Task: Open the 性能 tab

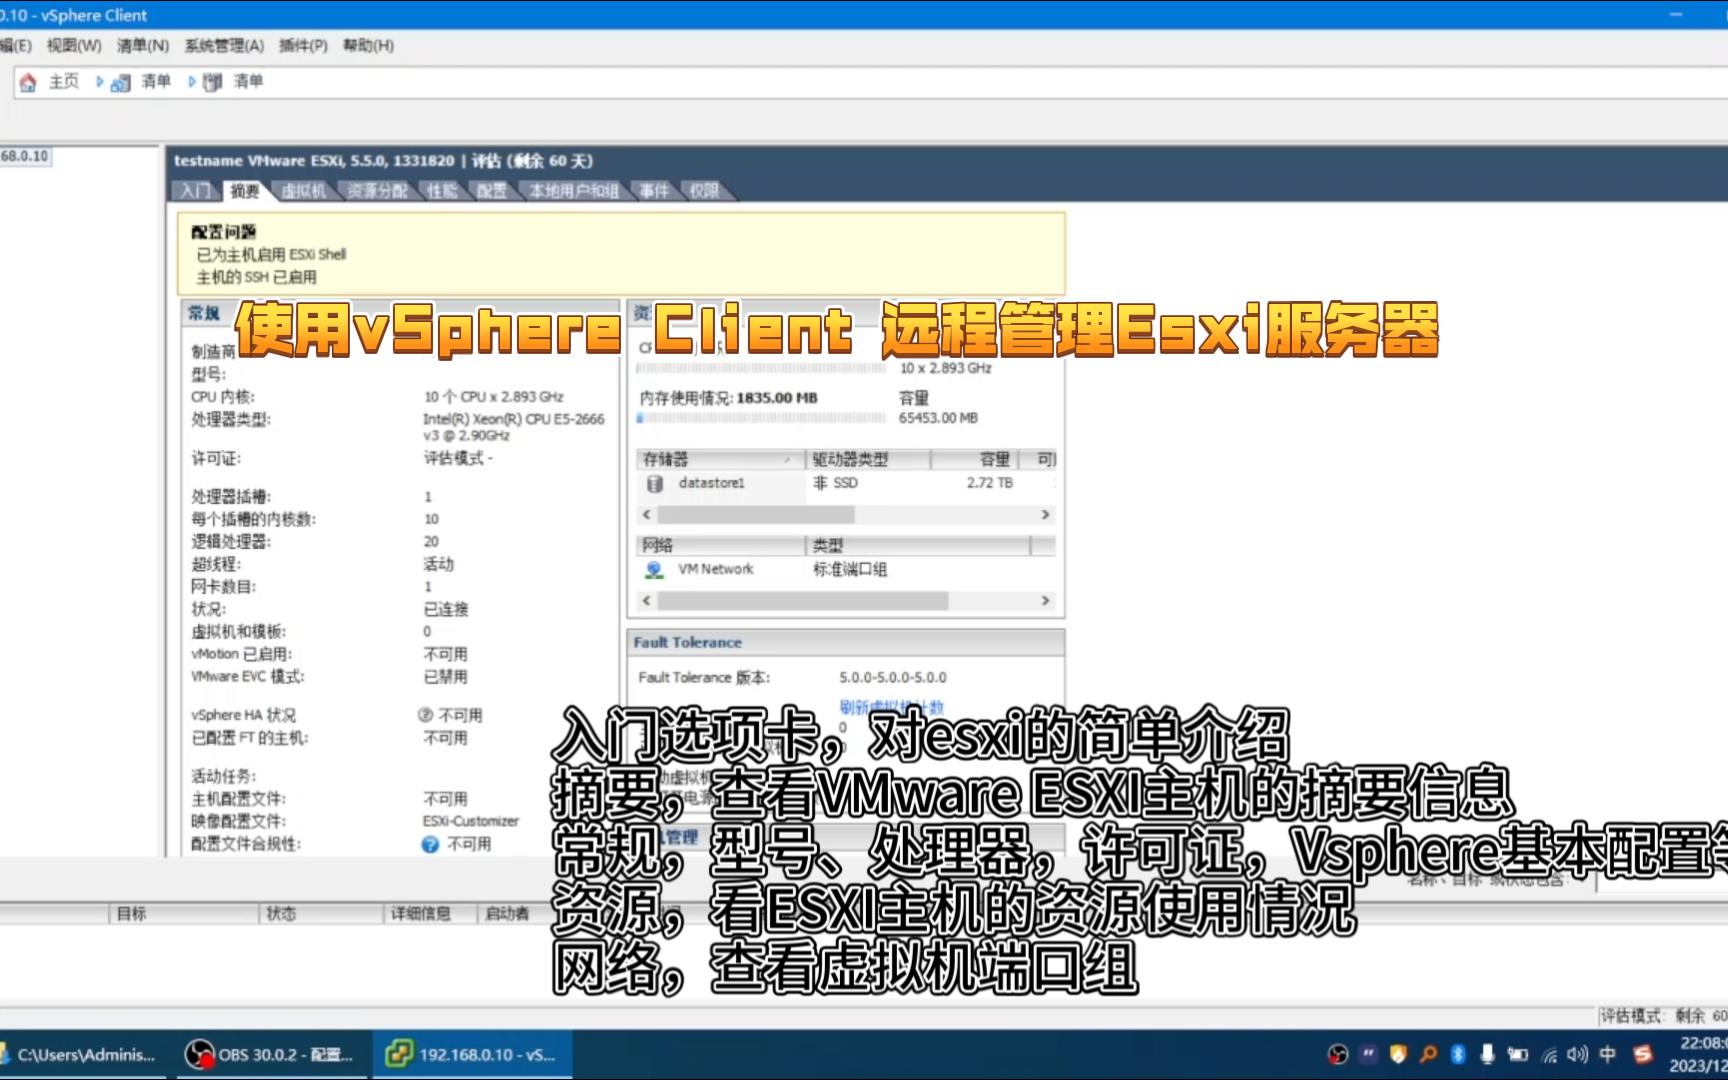Action: [x=442, y=191]
